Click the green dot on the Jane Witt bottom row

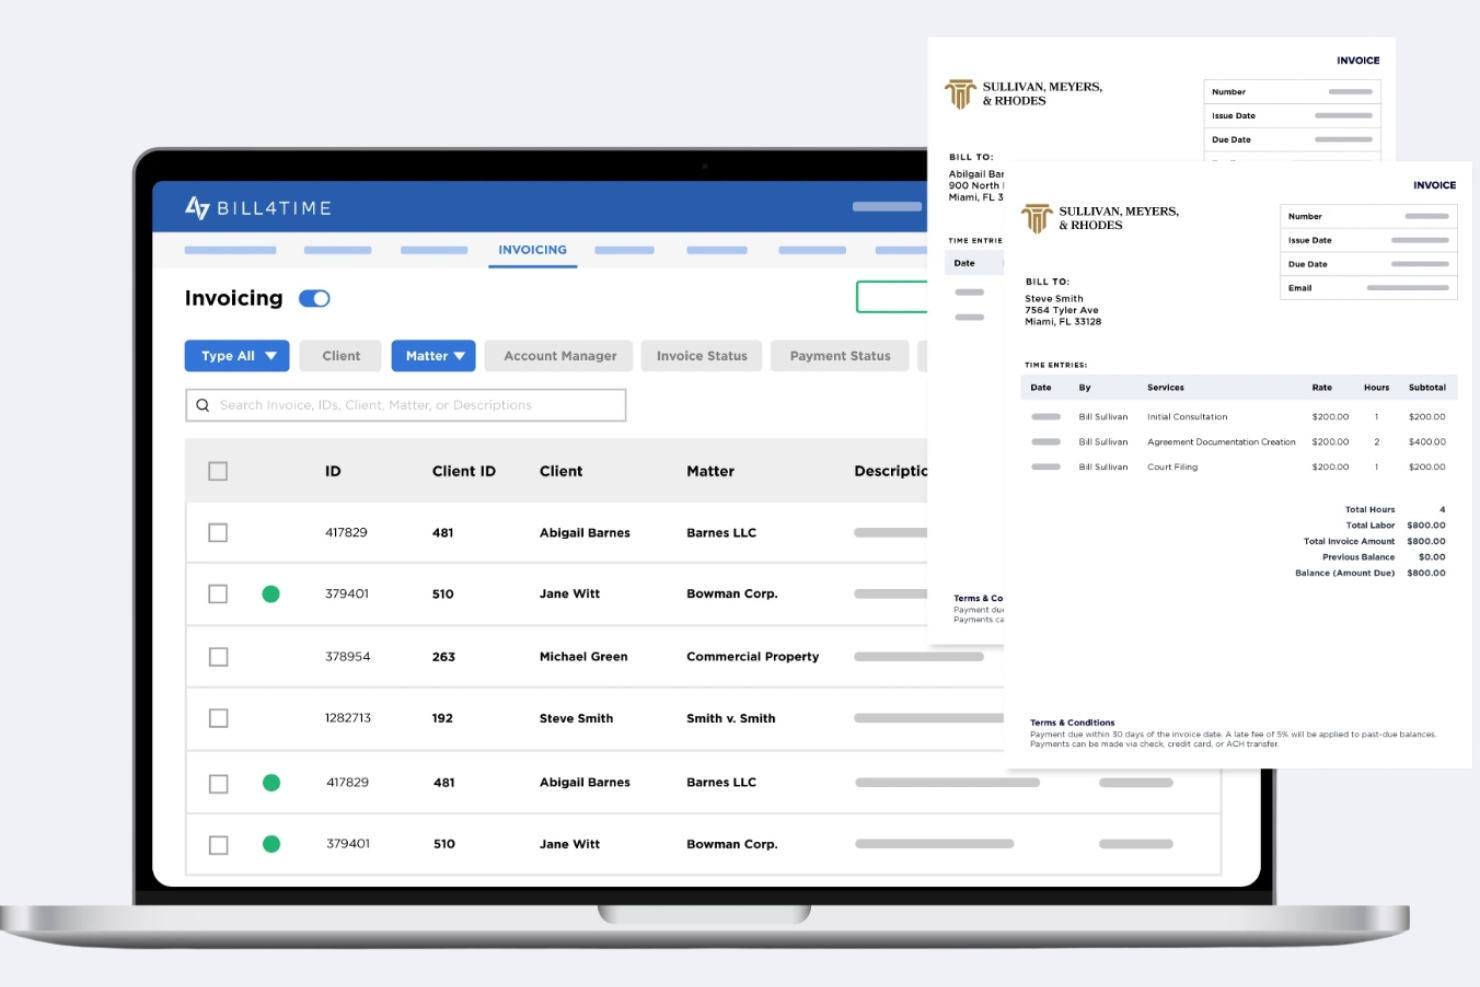(x=270, y=844)
